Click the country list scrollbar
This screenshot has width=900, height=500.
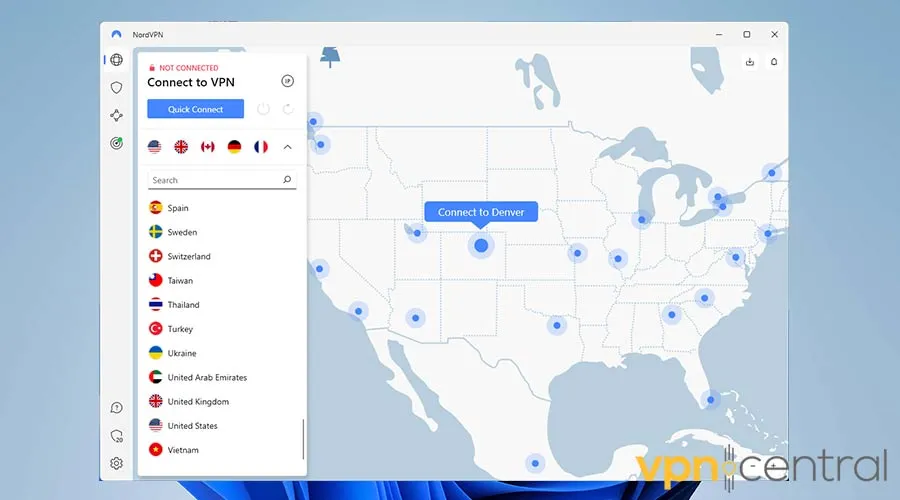point(303,439)
